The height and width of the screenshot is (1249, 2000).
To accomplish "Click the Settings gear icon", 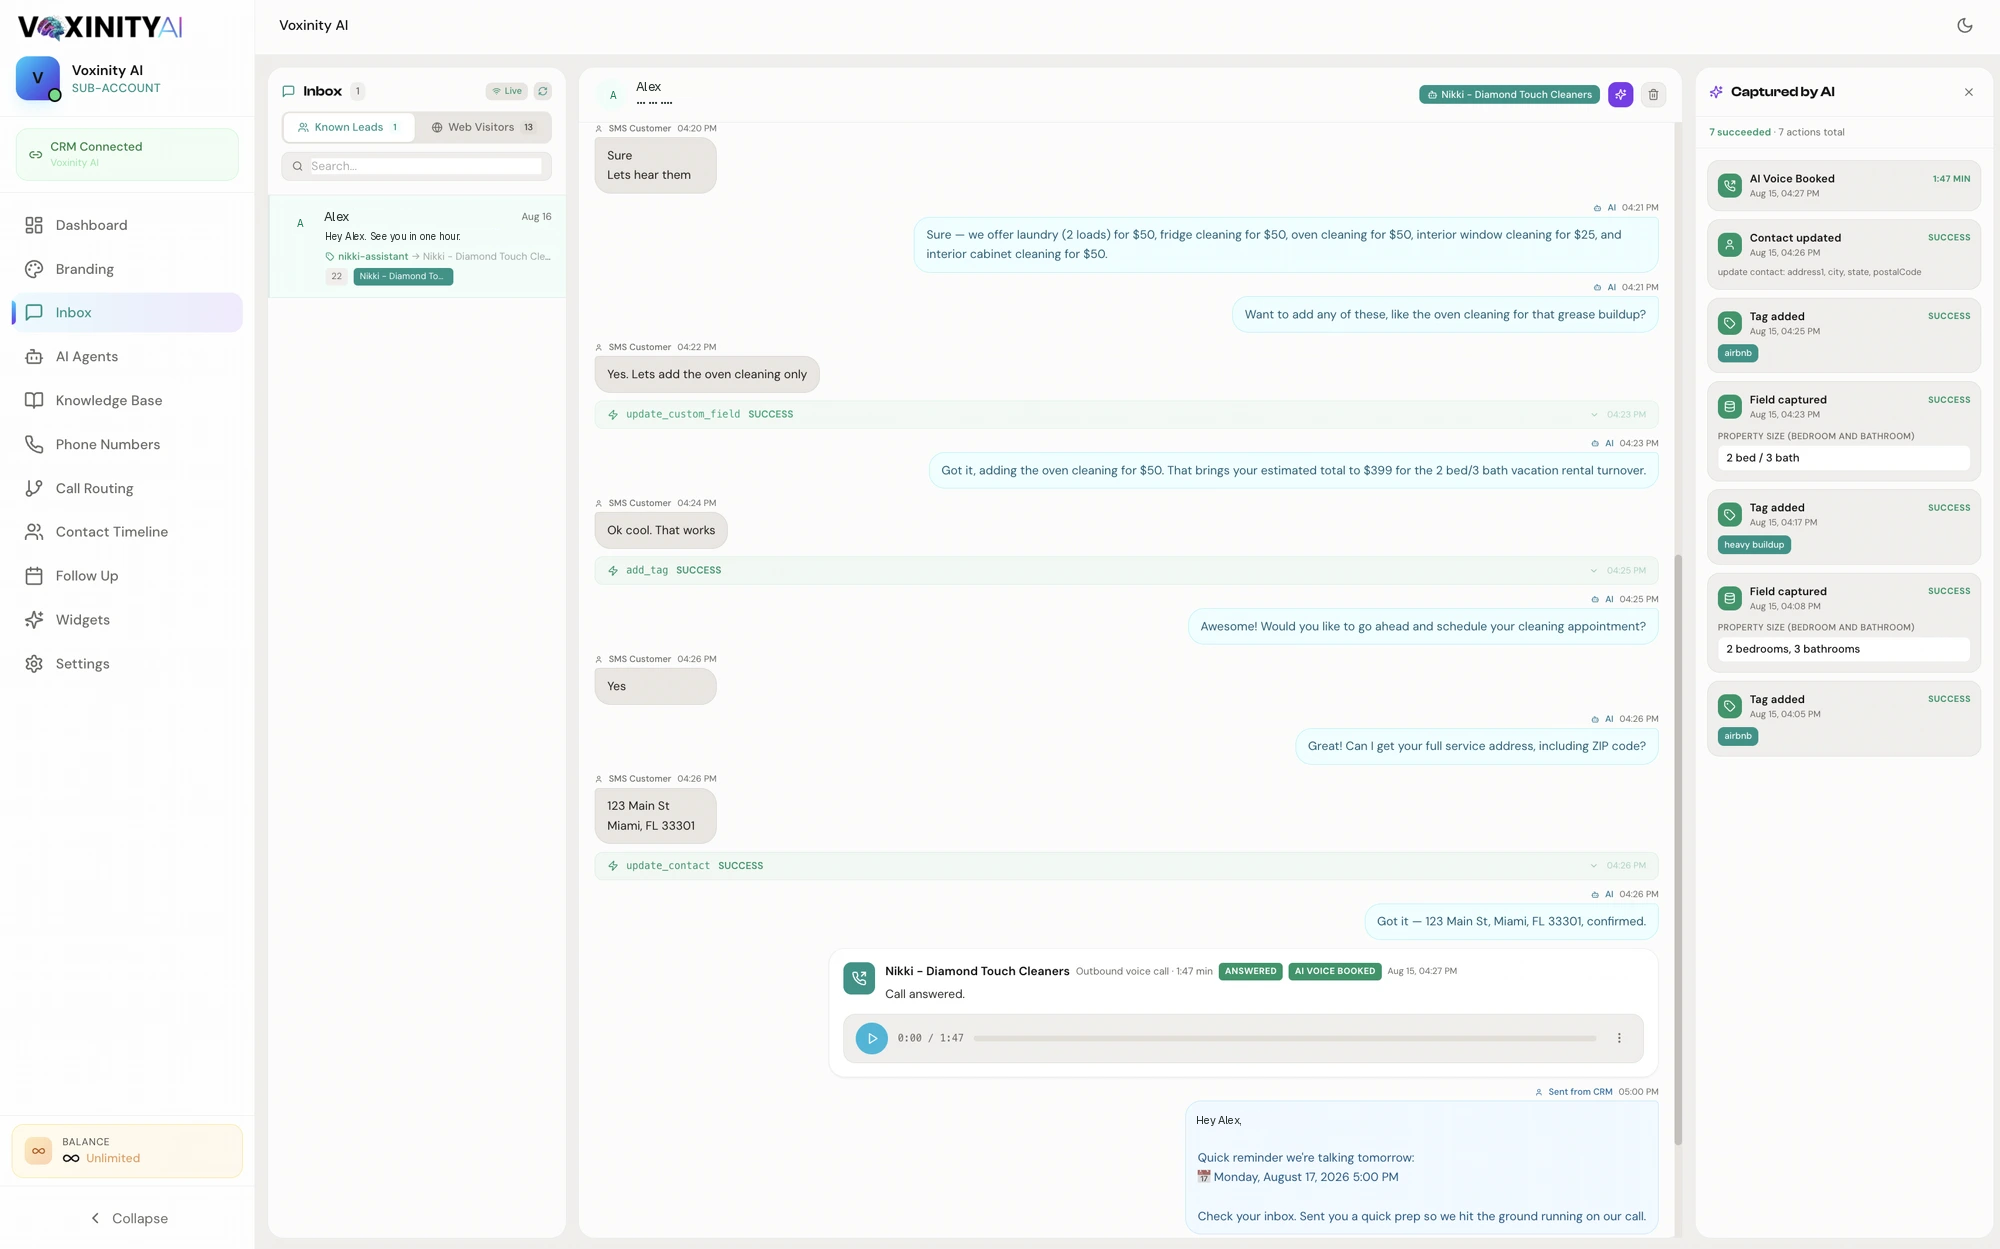I will (x=34, y=664).
